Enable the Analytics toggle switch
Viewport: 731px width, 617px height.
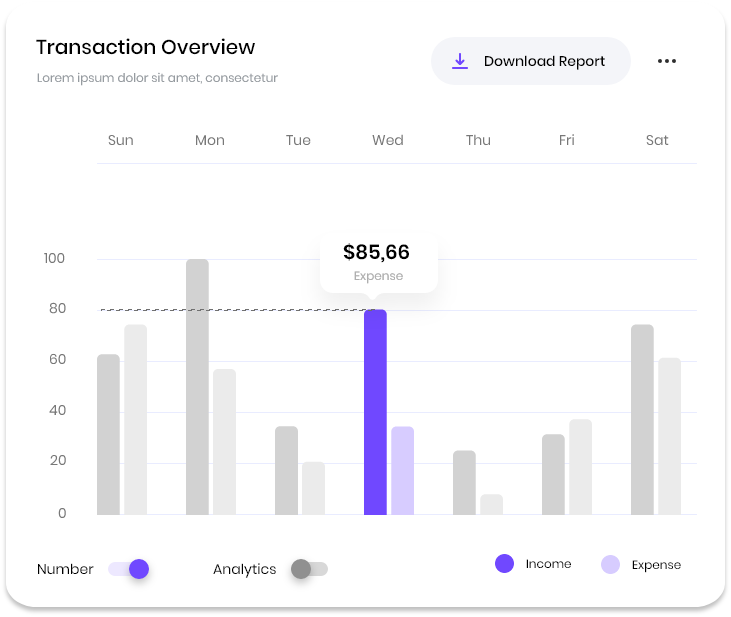(x=309, y=569)
